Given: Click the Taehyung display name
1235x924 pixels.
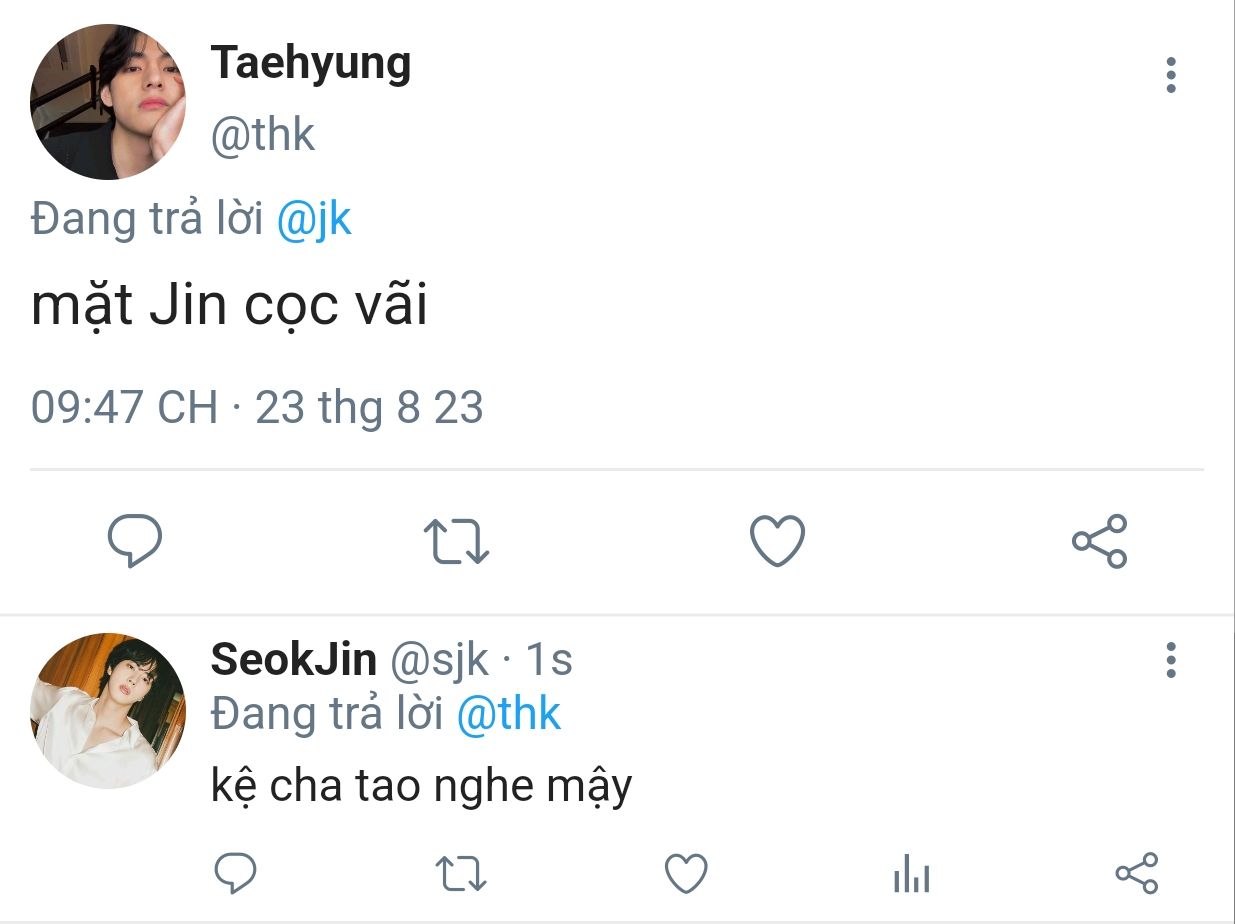Looking at the screenshot, I should point(310,64).
